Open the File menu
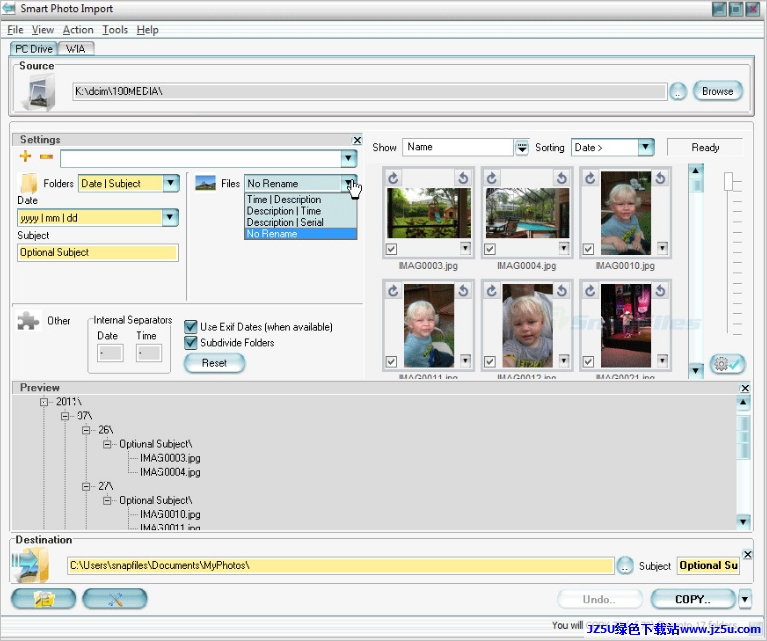The width and height of the screenshot is (767, 641). point(15,30)
